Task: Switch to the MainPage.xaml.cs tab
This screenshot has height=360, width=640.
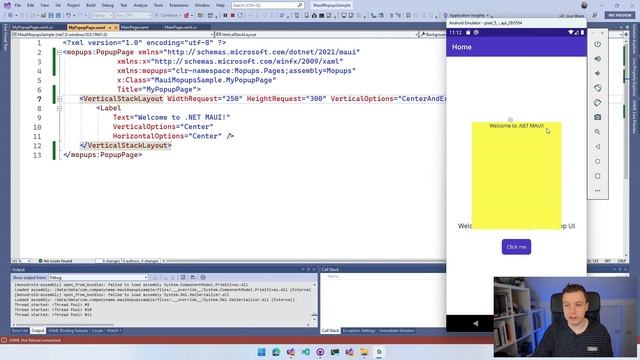Action: (180, 27)
